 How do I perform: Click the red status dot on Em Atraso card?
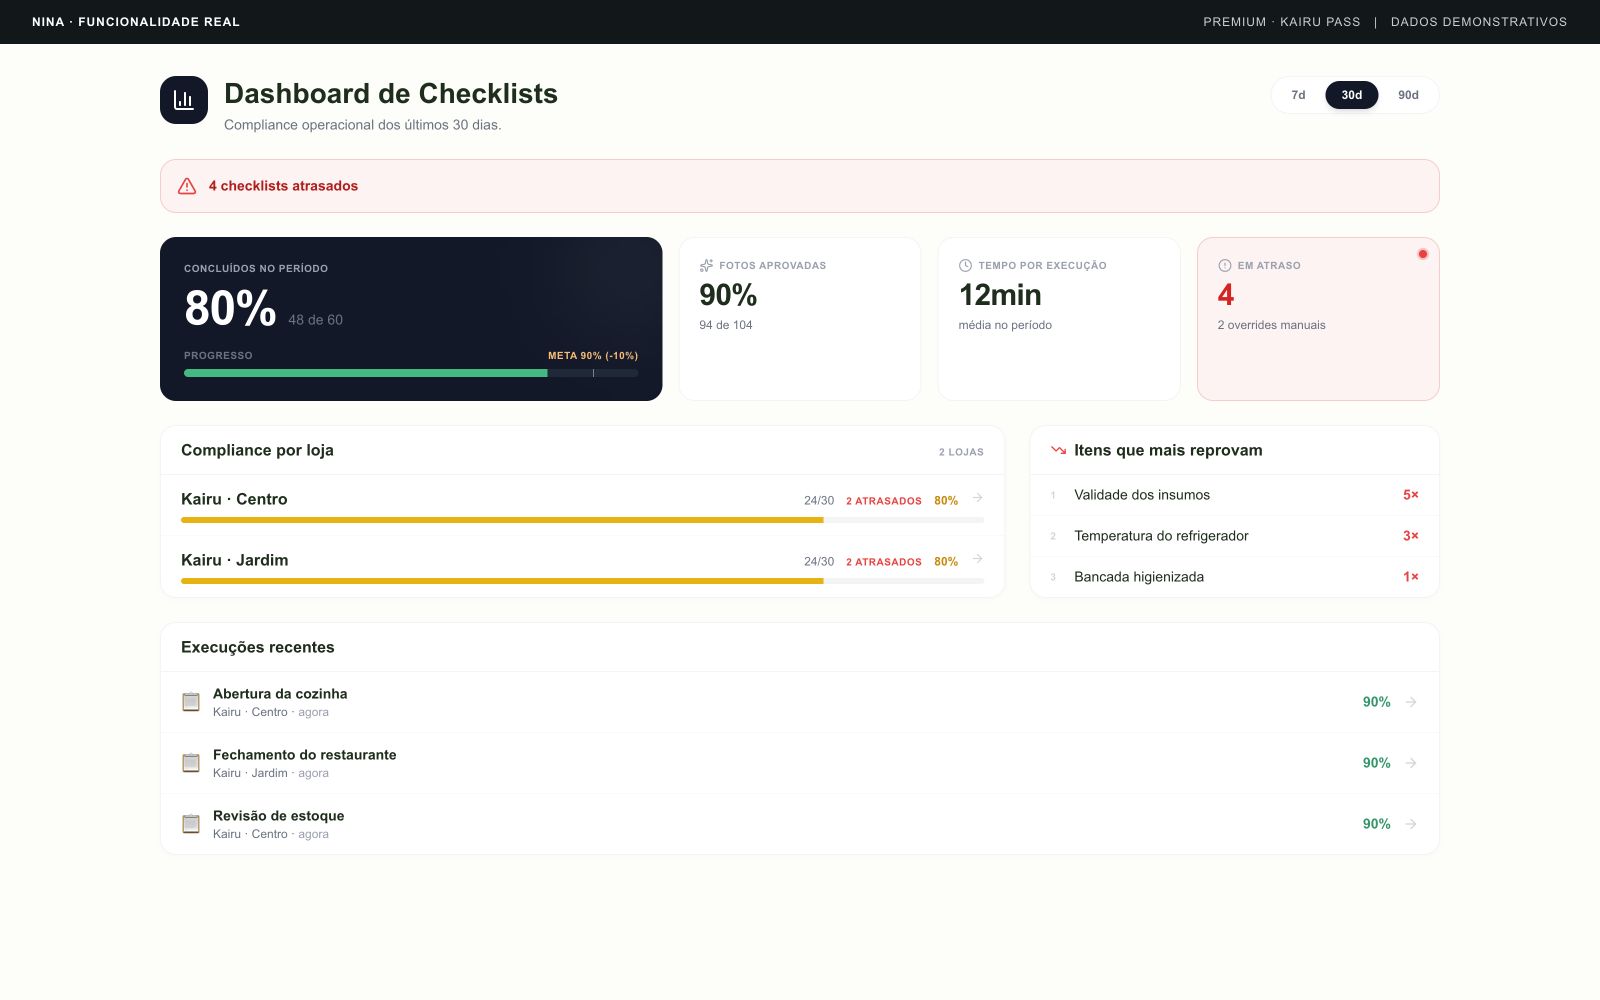click(x=1422, y=254)
